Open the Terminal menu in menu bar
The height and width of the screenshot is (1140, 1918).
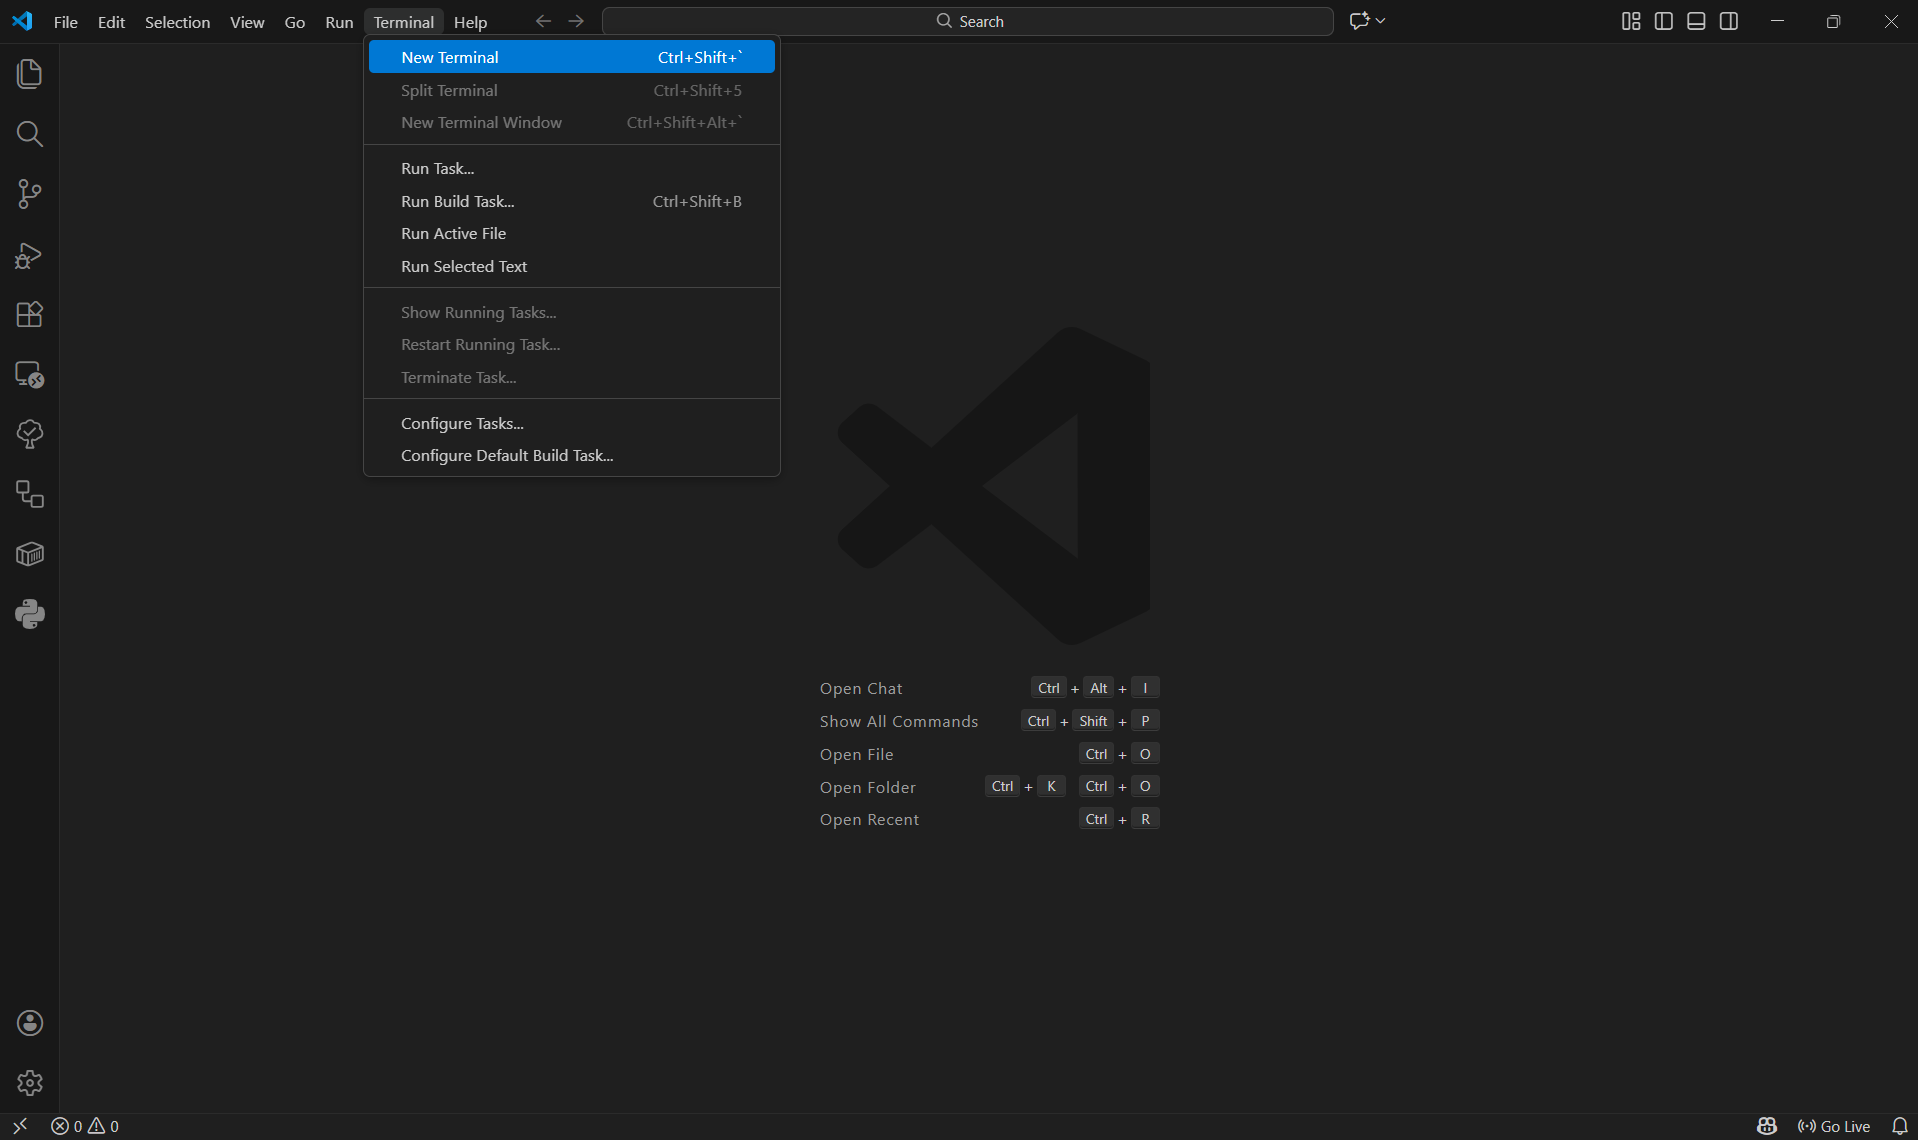click(403, 21)
